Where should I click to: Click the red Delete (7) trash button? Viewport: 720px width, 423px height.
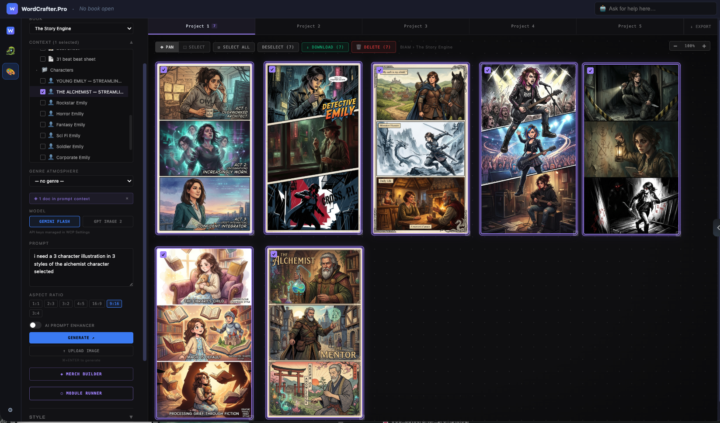coord(373,47)
